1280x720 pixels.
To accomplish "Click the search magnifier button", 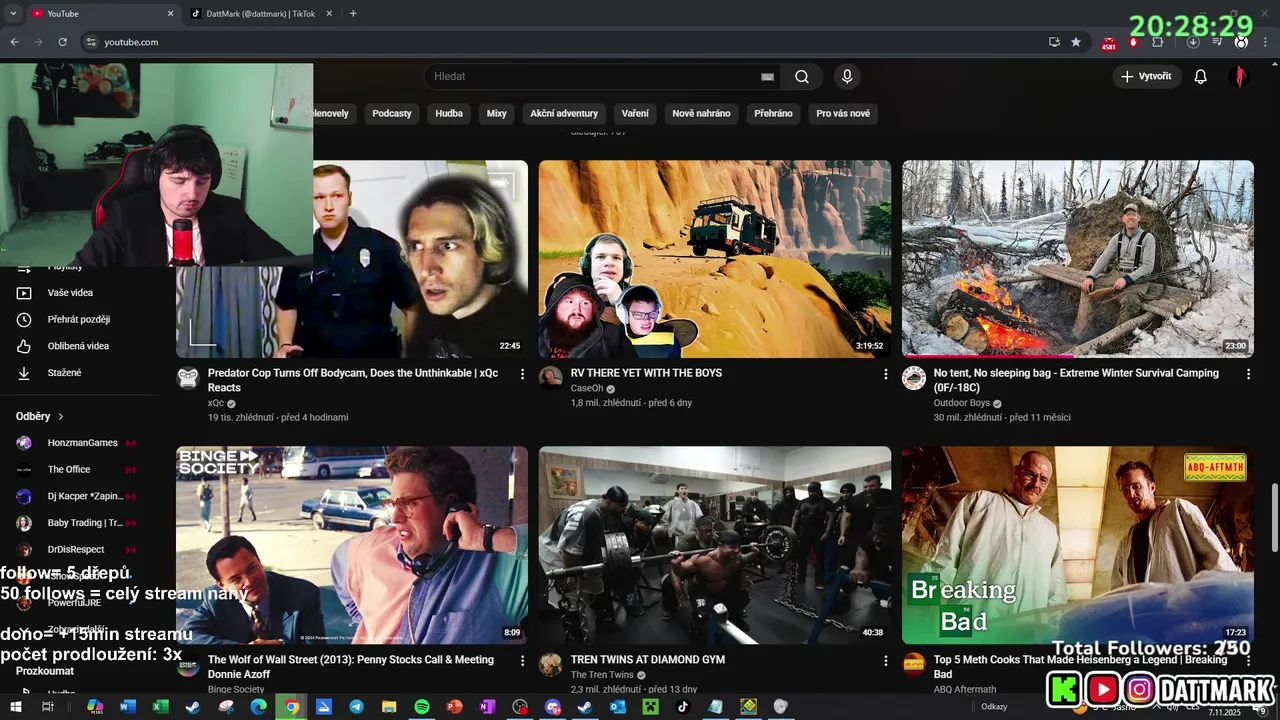I will coord(802,76).
